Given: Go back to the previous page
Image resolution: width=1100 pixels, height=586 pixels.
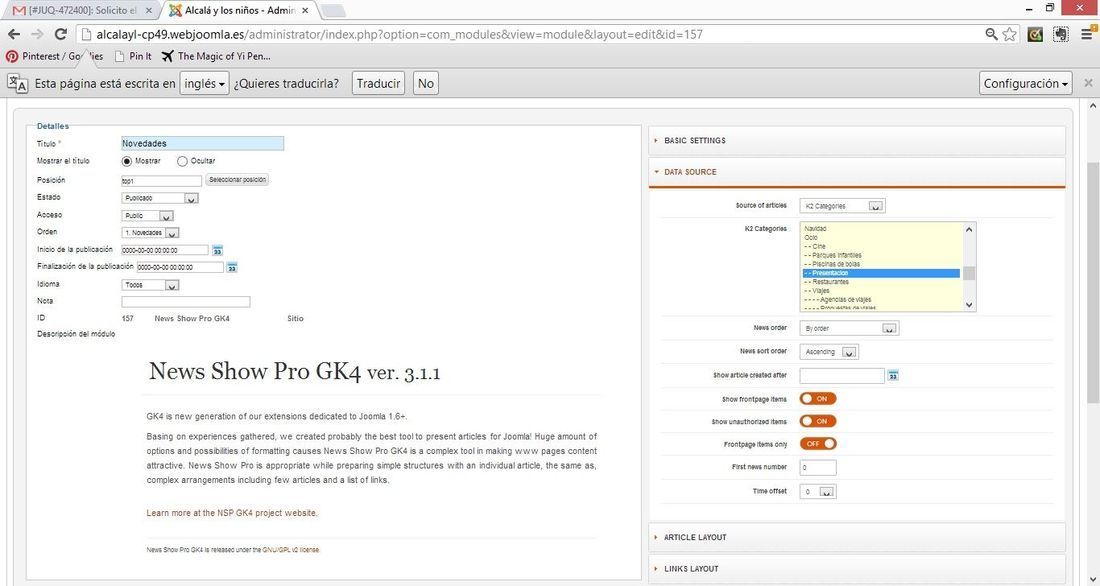Looking at the screenshot, I should (14, 34).
